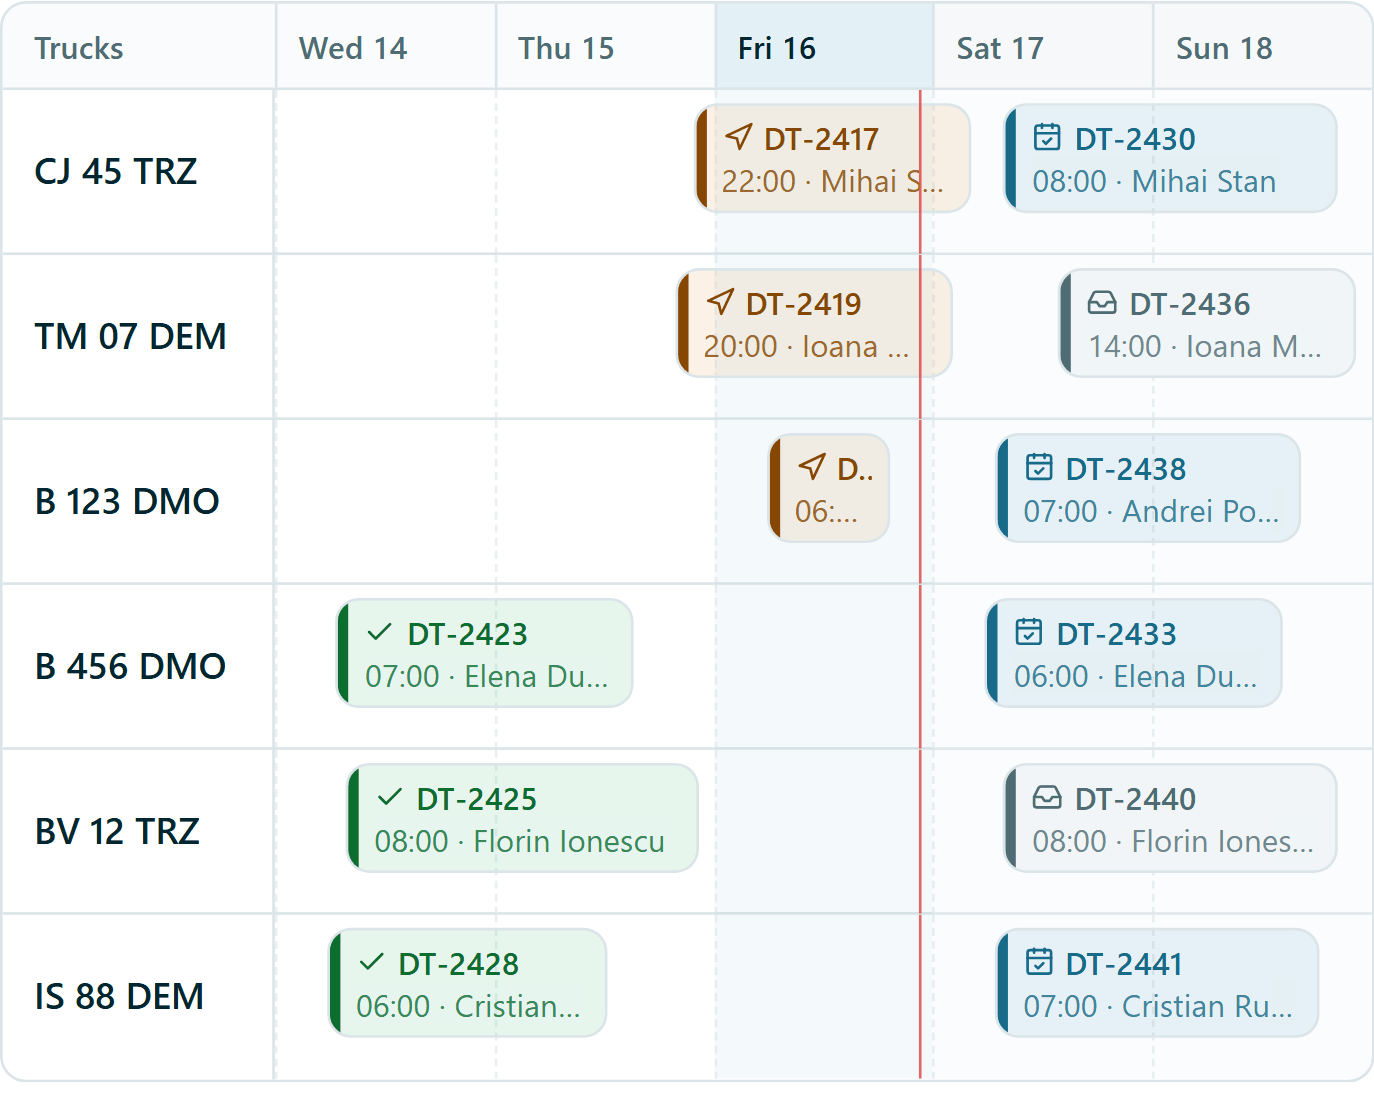This screenshot has width=1374, height=1100.
Task: Click the done checkmark on DT-2428
Action: pos(371,962)
